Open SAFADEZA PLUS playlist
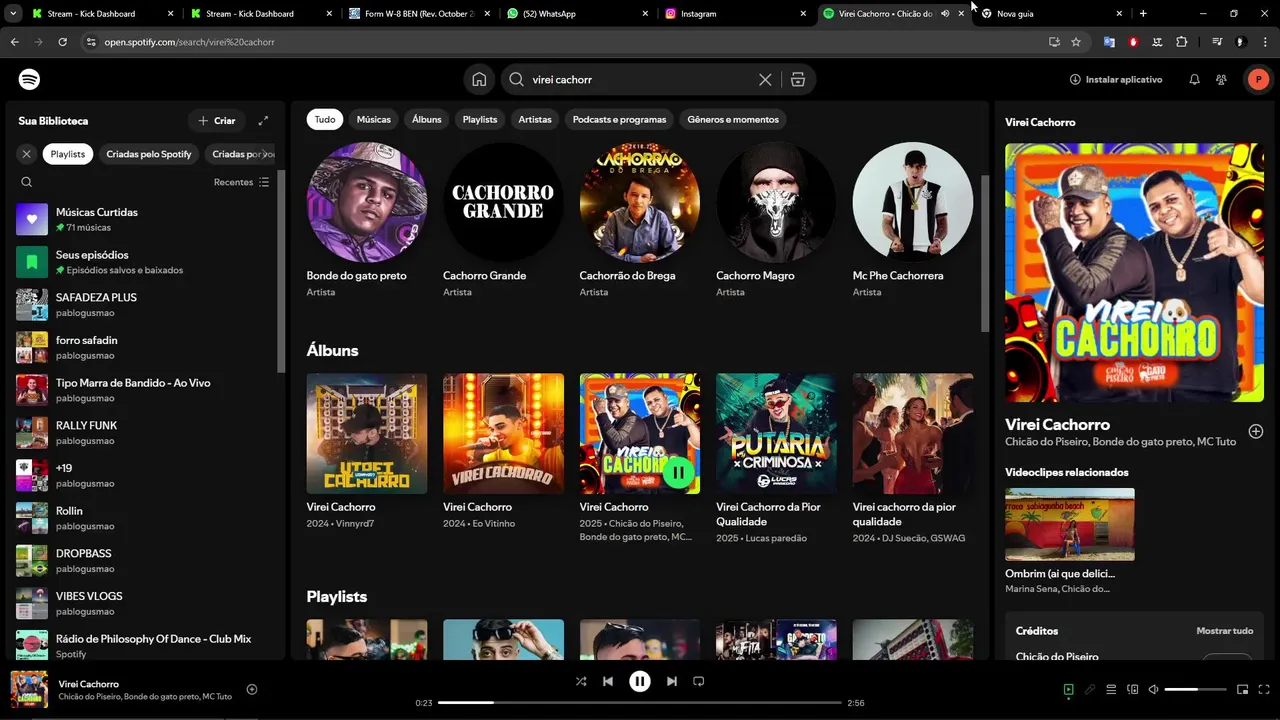 [x=145, y=305]
